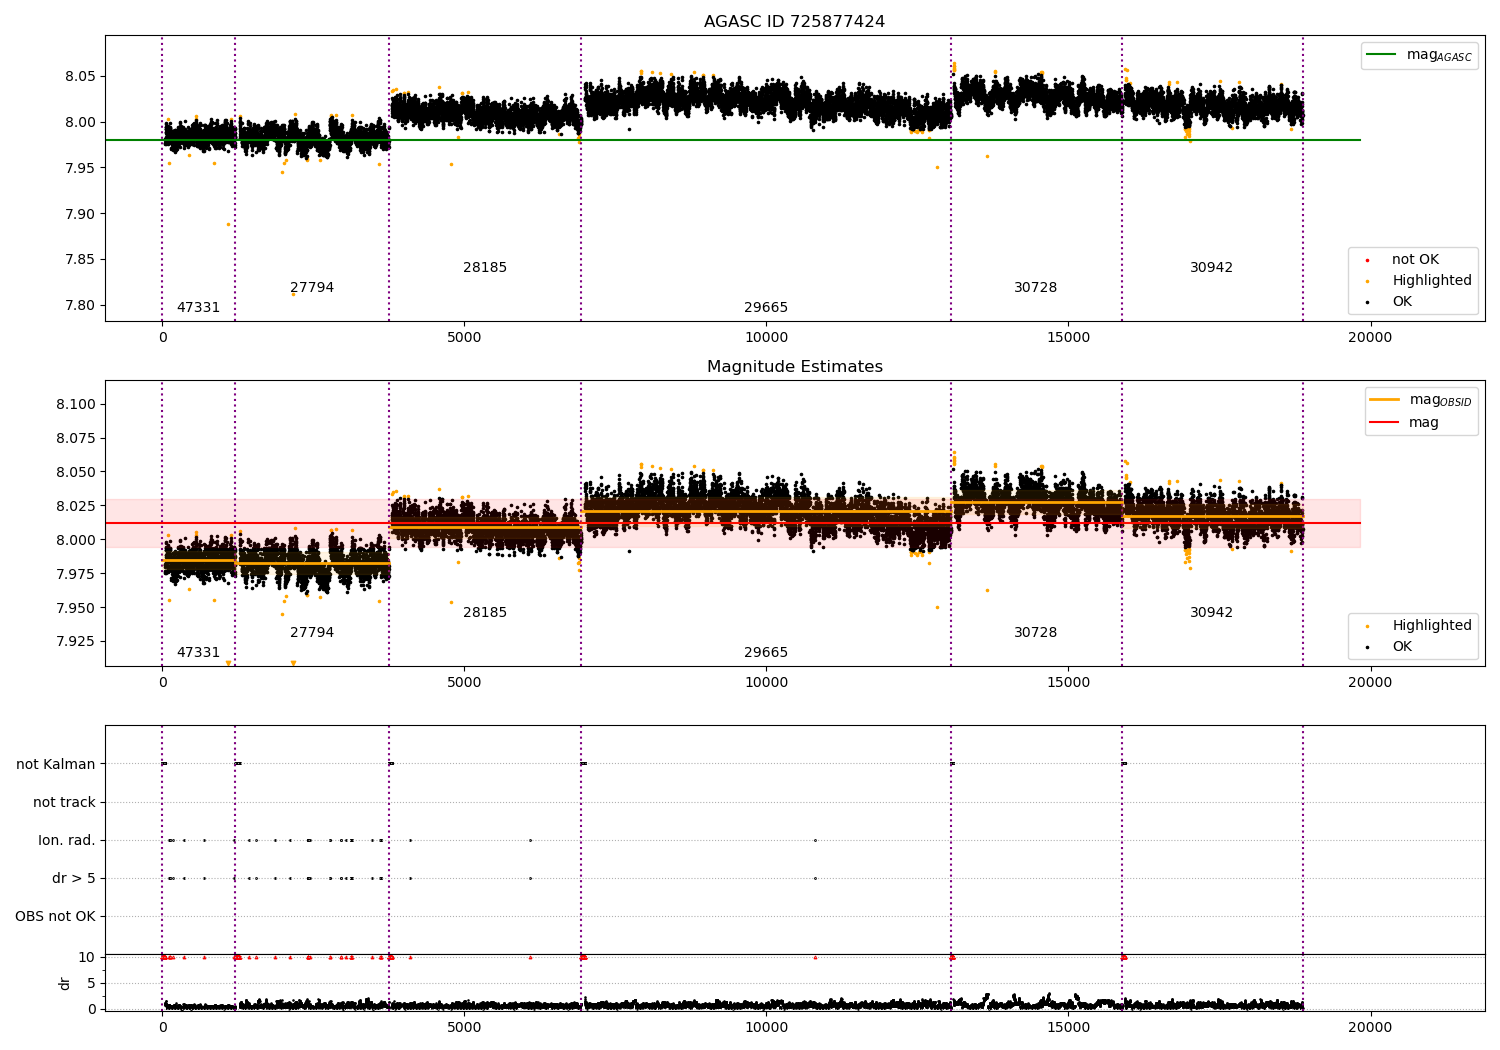1500x1050 pixels.
Task: Click OBSID label "30728" in top plot
Action: [x=1035, y=288]
